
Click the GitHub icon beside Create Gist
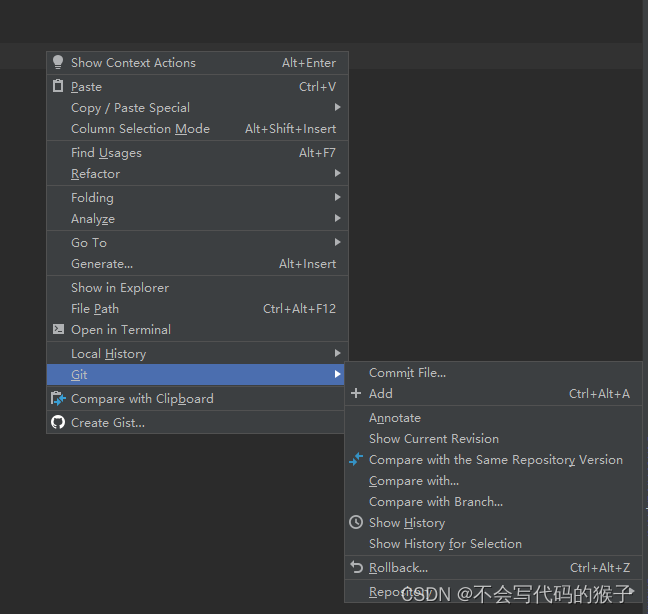click(x=58, y=422)
